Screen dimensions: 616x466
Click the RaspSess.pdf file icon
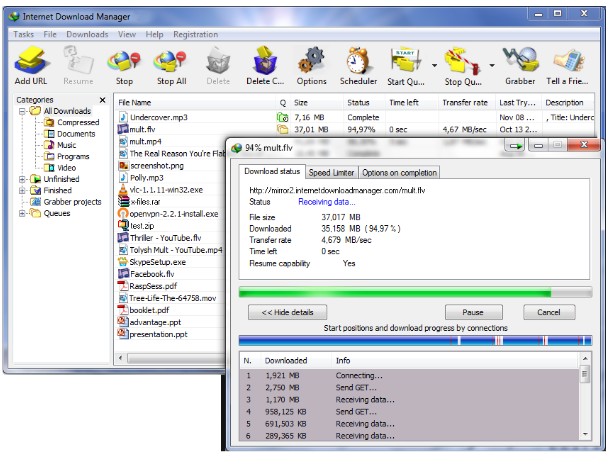123,286
